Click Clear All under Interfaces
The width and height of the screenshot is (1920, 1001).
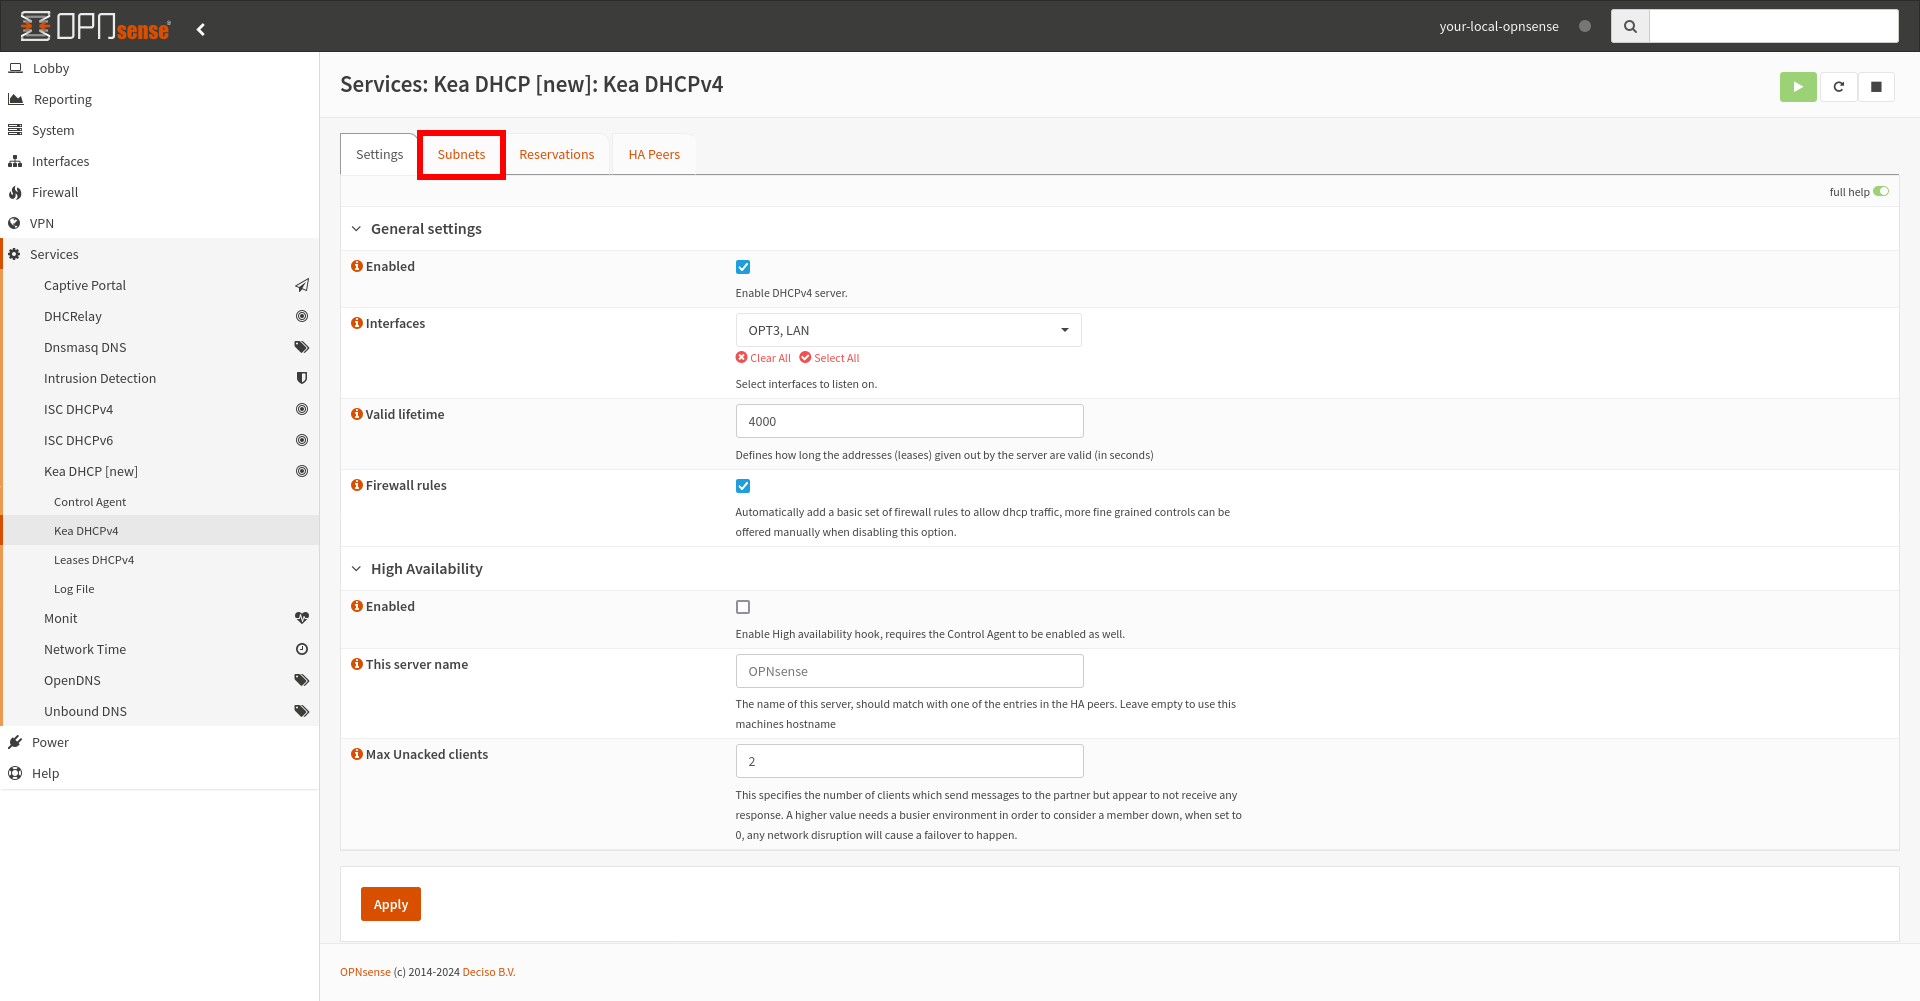(763, 358)
